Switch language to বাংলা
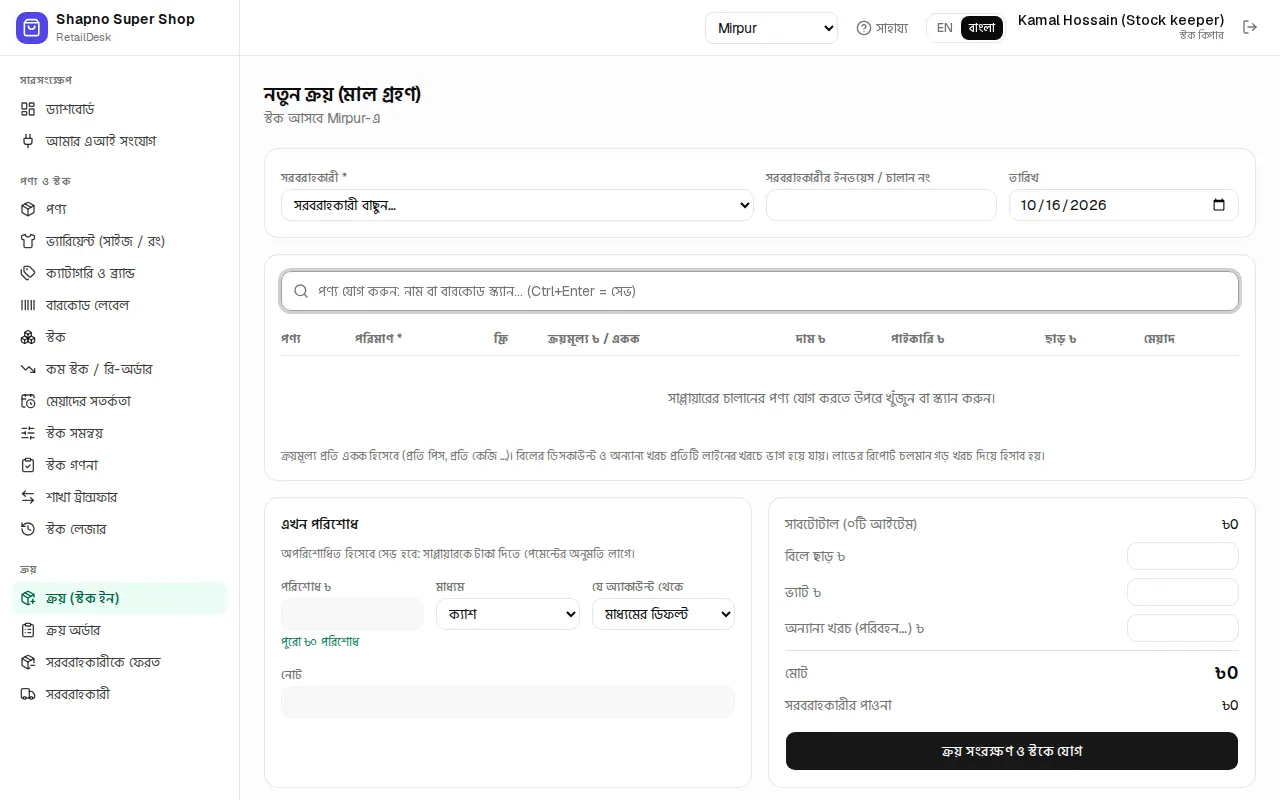 click(x=982, y=28)
